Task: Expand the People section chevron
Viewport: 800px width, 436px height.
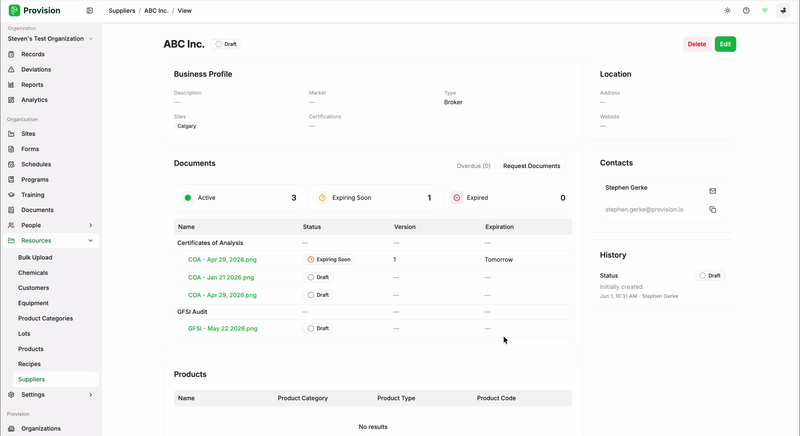Action: [91, 225]
